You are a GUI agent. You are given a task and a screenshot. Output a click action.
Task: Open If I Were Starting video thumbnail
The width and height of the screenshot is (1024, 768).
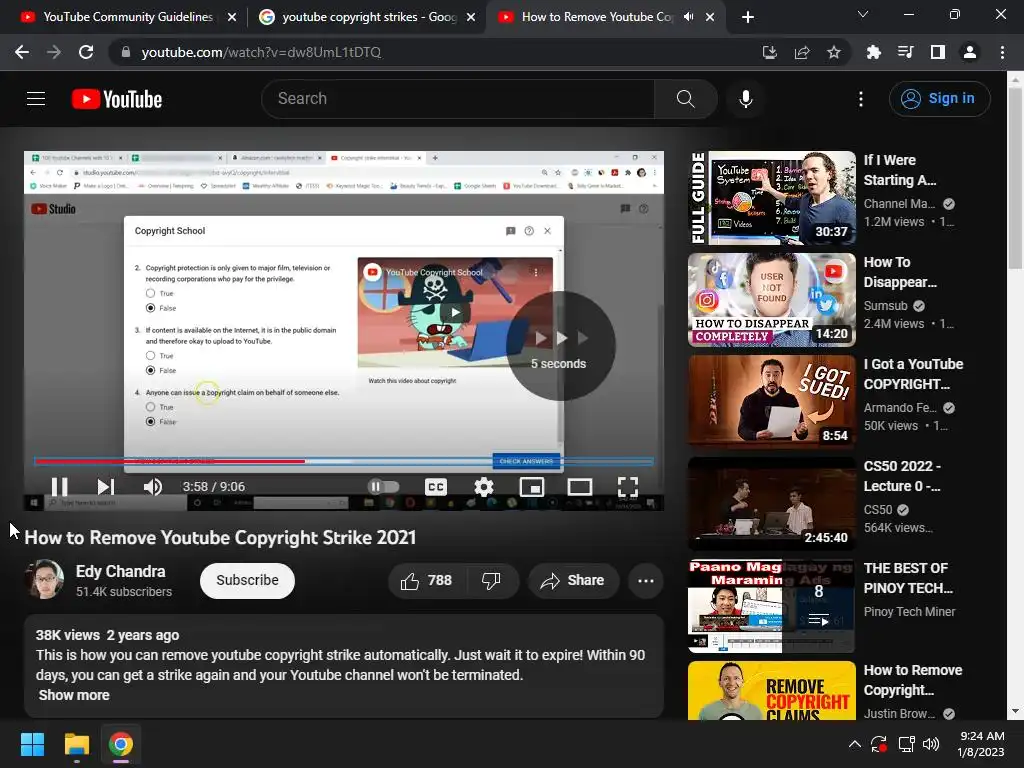pyautogui.click(x=772, y=198)
